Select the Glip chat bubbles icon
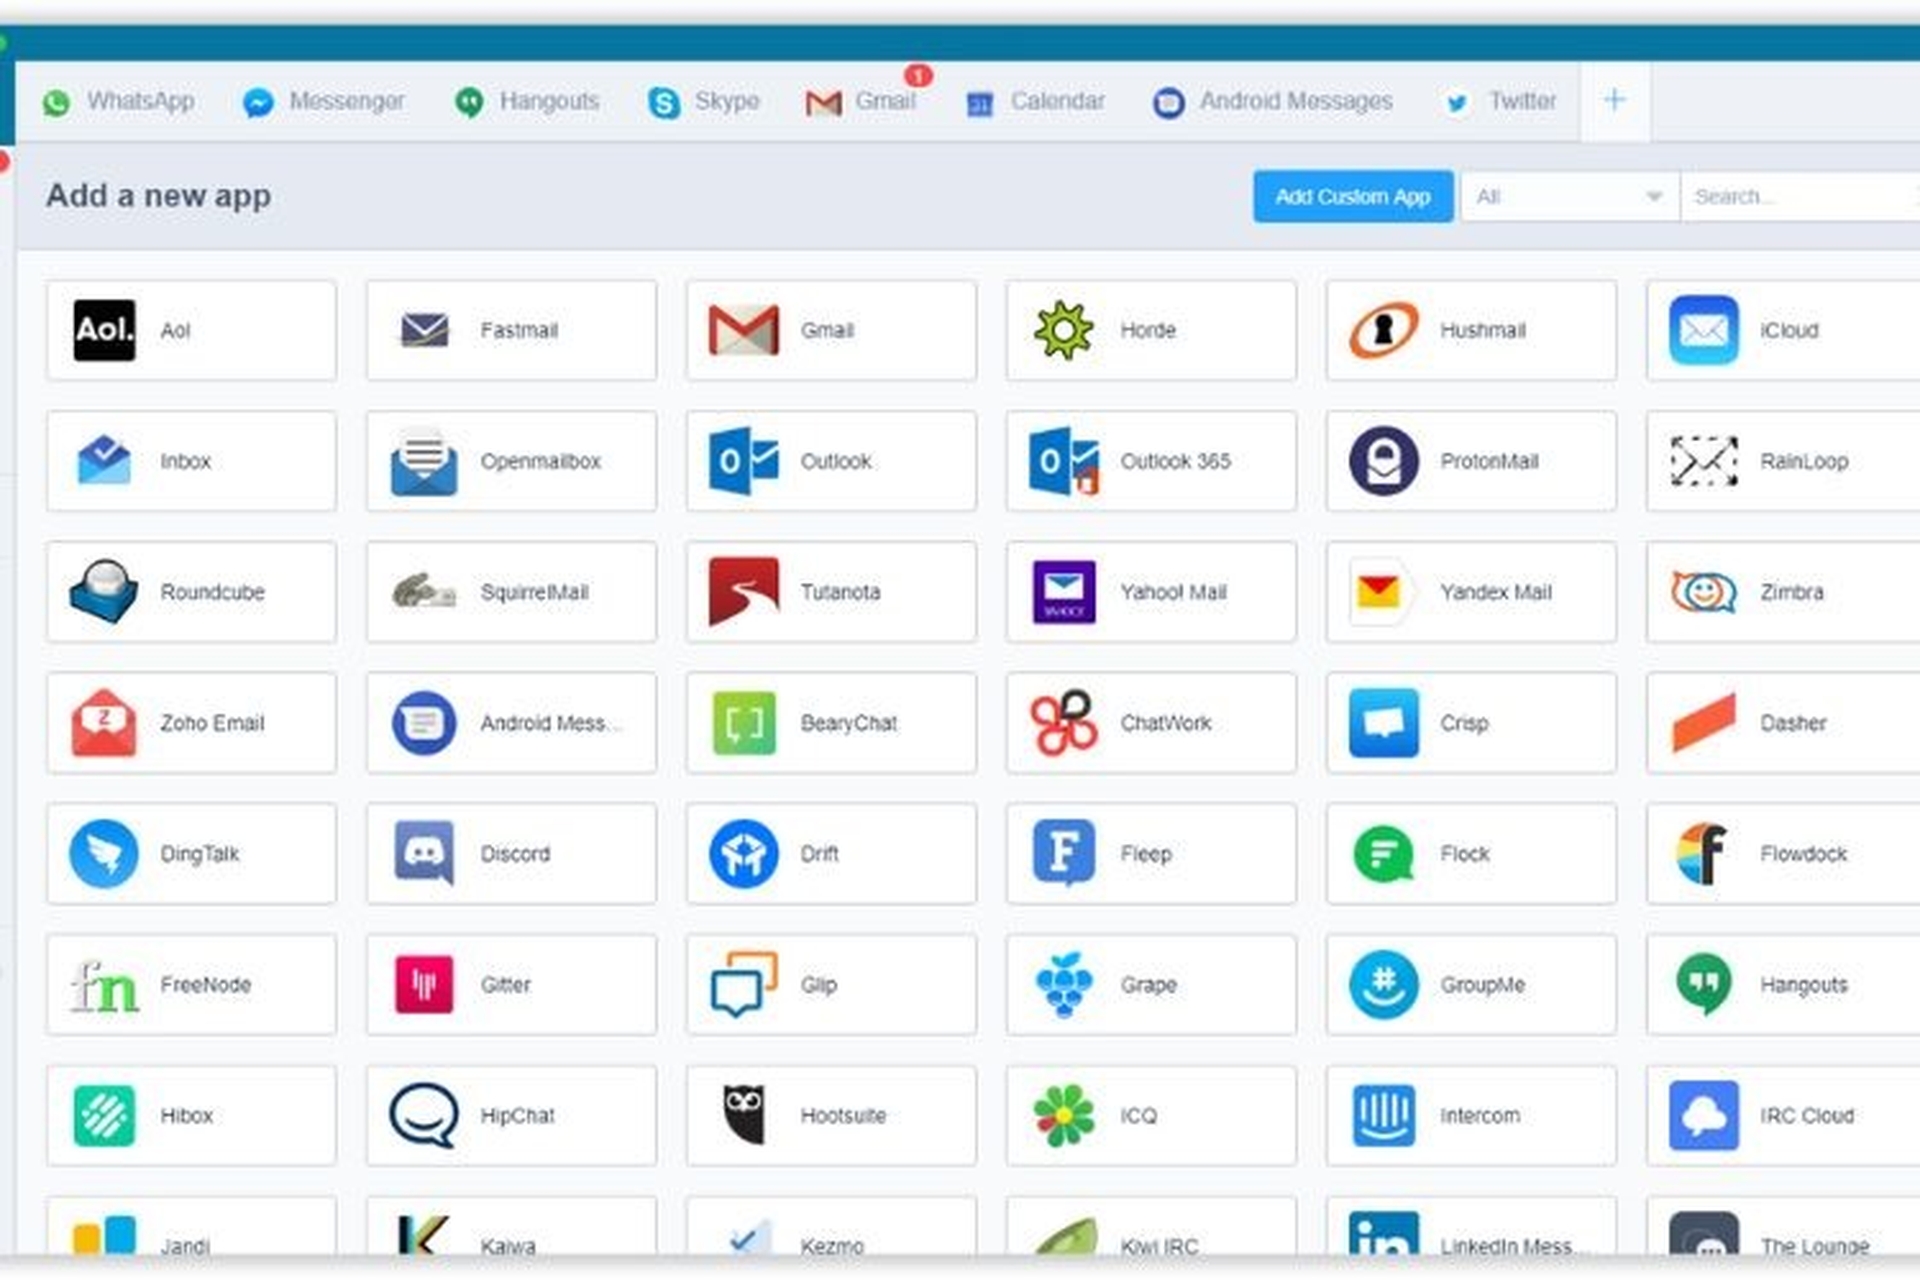Image resolution: width=1920 pixels, height=1280 pixels. pos(743,984)
